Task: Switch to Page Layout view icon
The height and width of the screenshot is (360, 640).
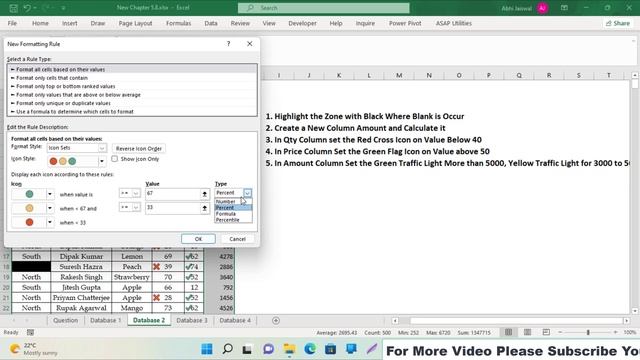Action: [x=527, y=332]
